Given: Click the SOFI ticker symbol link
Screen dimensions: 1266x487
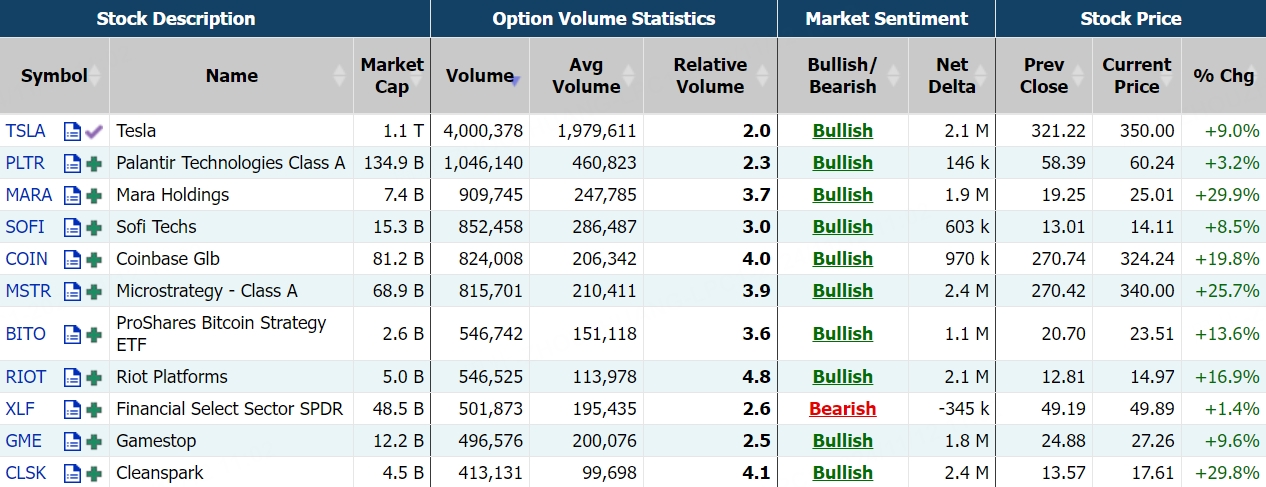Looking at the screenshot, I should click(x=25, y=227).
